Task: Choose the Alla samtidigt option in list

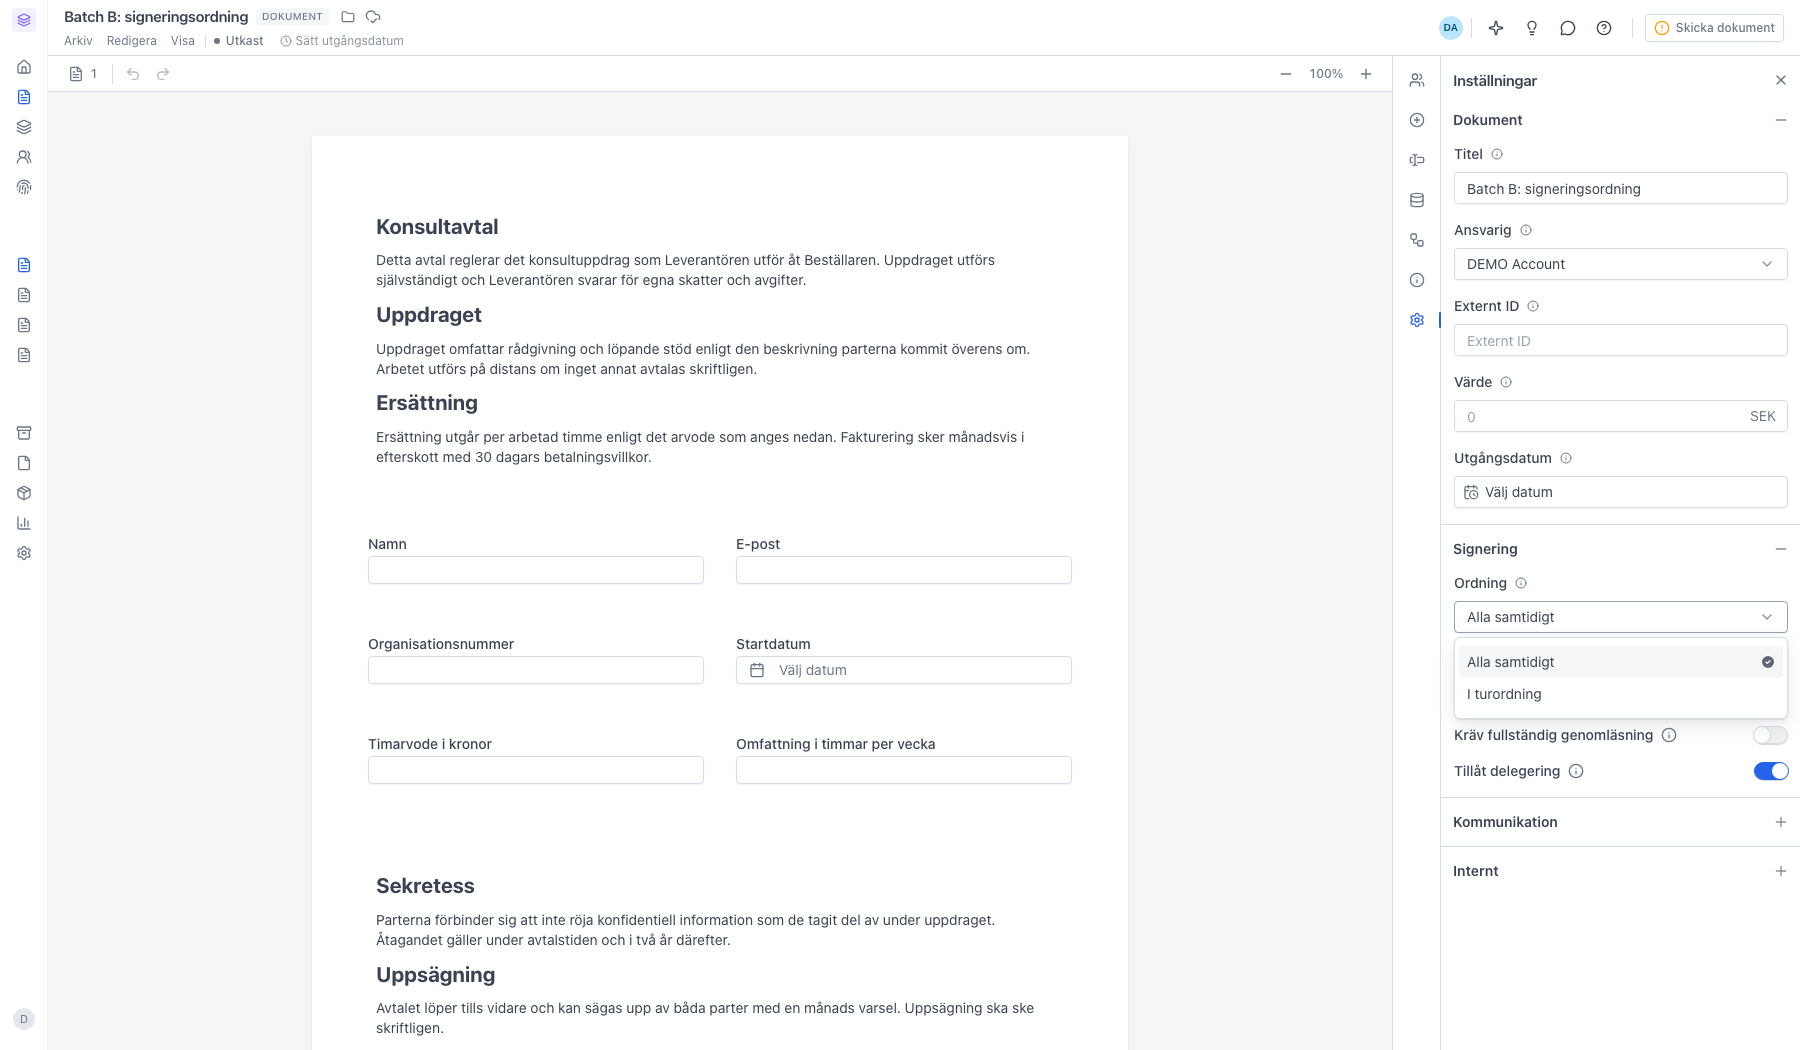Action: [x=1620, y=662]
